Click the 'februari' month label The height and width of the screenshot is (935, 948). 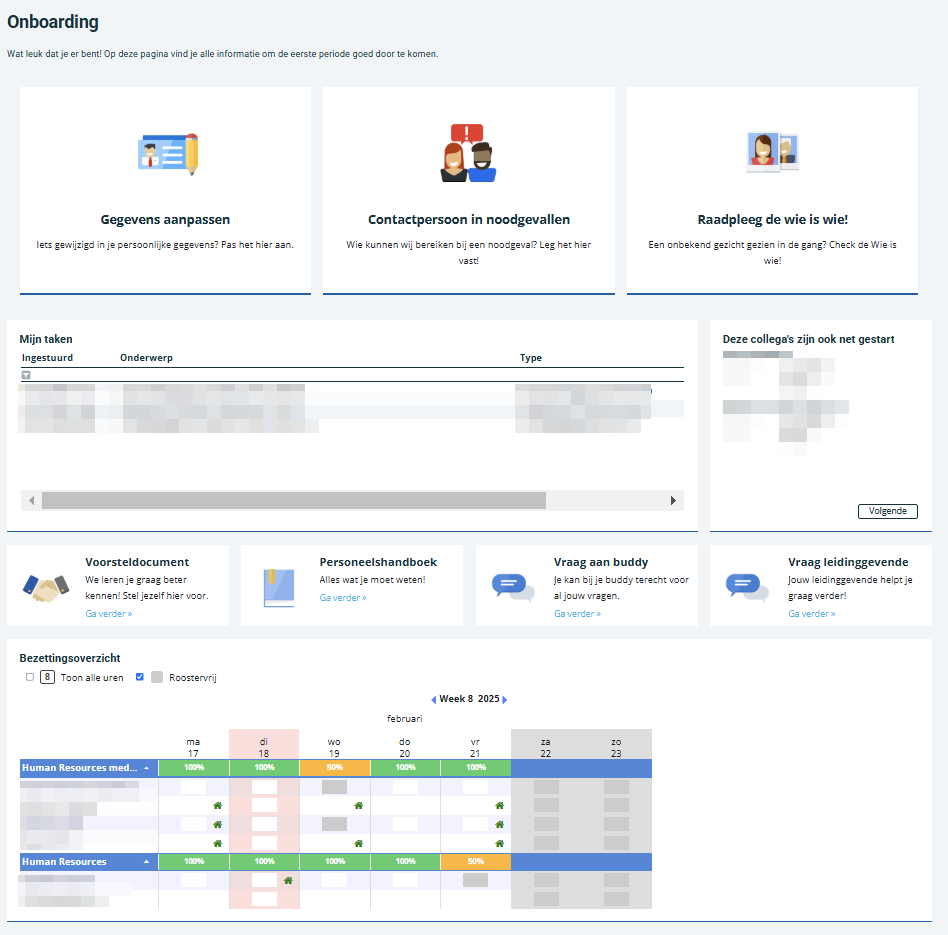[404, 718]
